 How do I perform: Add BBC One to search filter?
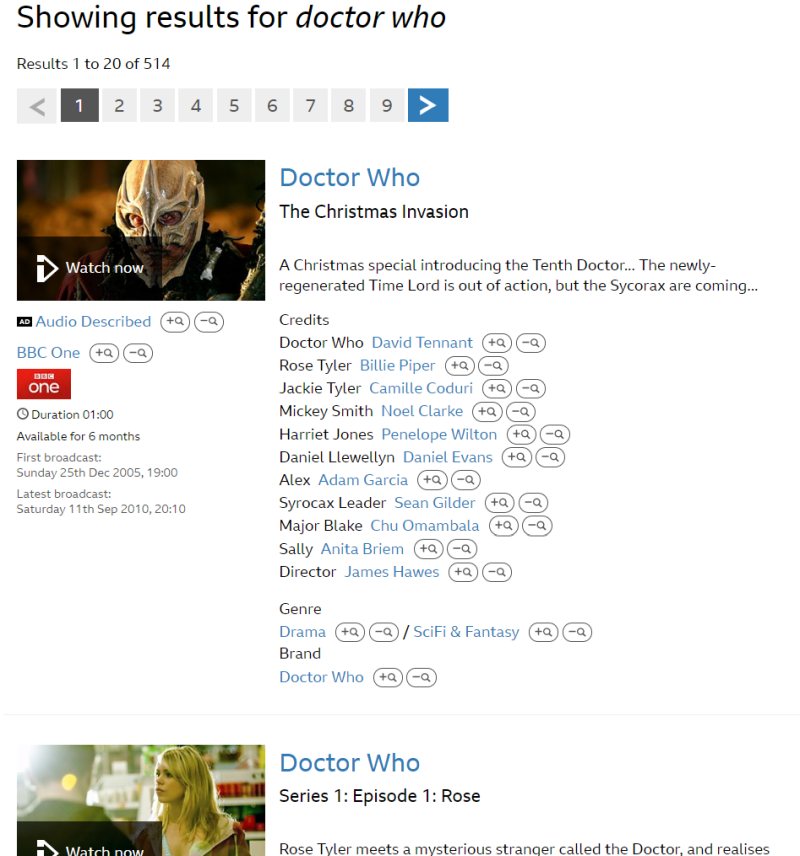click(x=104, y=353)
